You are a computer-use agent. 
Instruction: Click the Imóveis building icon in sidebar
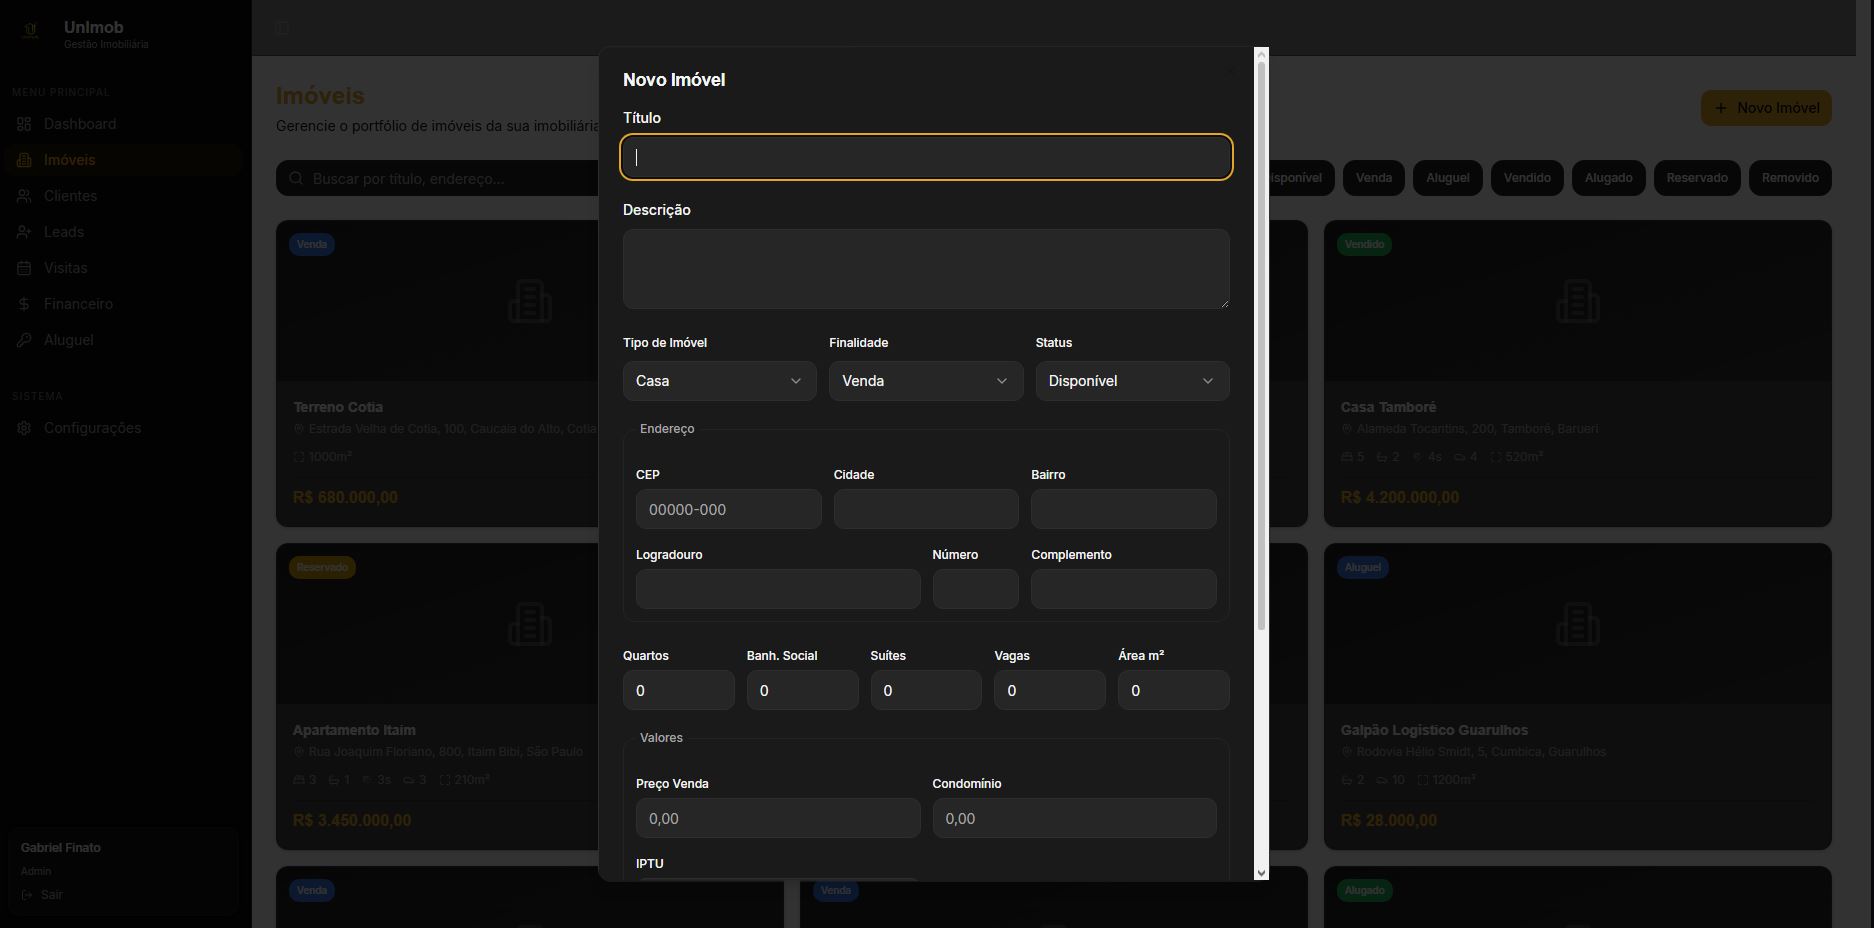coord(24,160)
